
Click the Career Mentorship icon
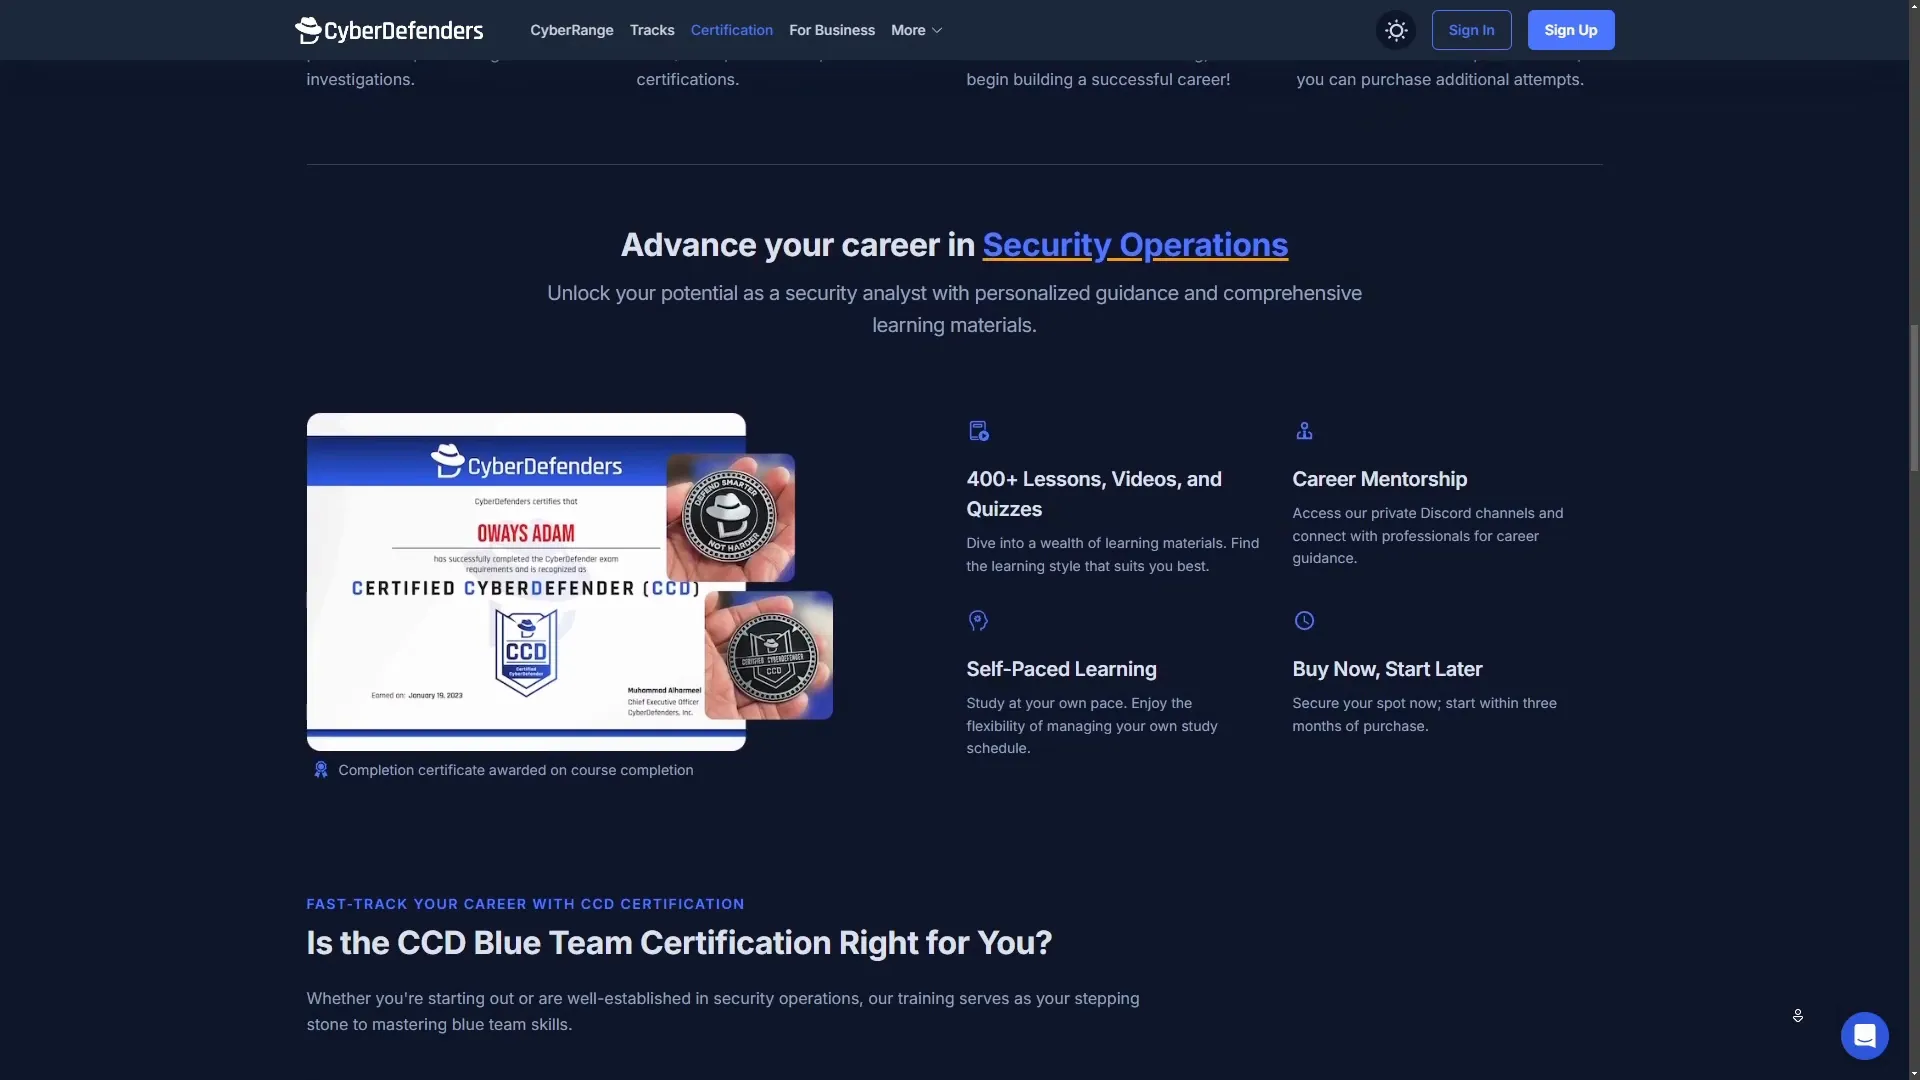click(1304, 431)
